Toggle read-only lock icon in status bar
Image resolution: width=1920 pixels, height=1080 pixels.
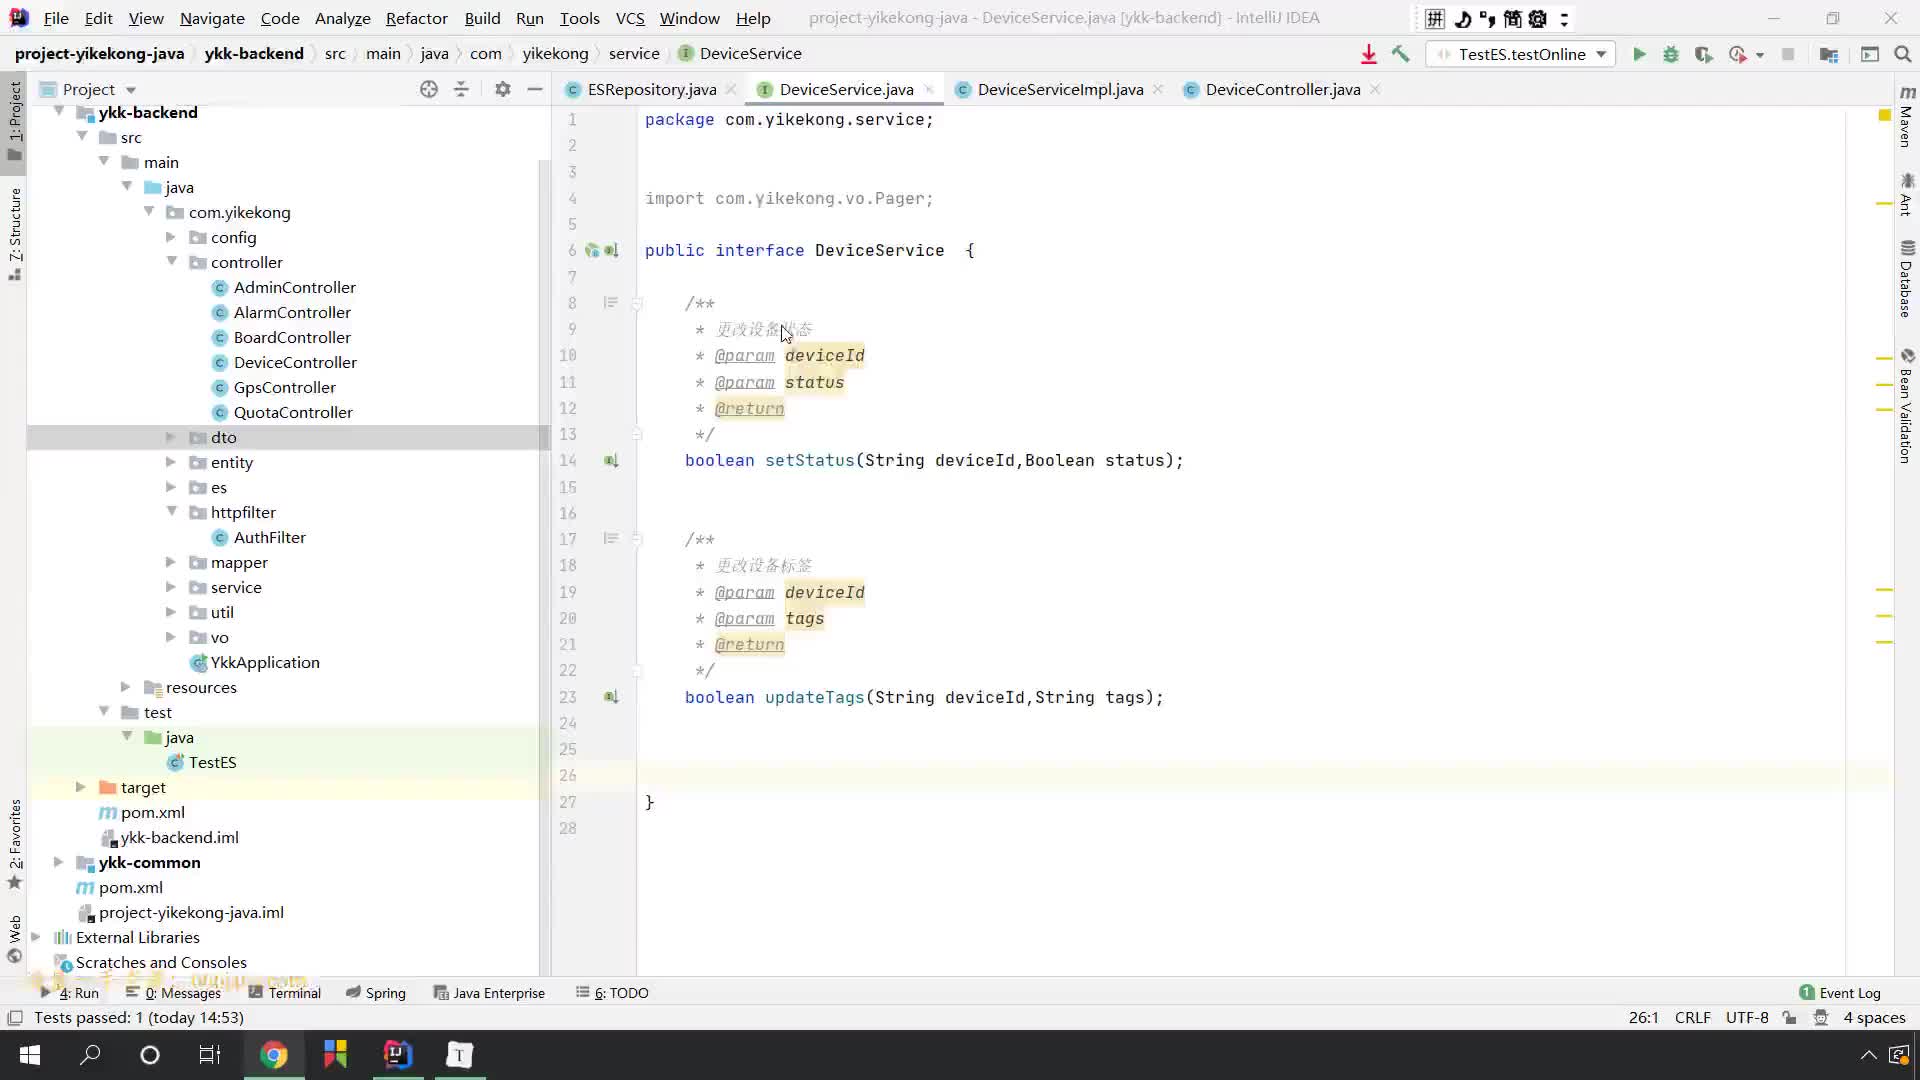coord(1789,1018)
